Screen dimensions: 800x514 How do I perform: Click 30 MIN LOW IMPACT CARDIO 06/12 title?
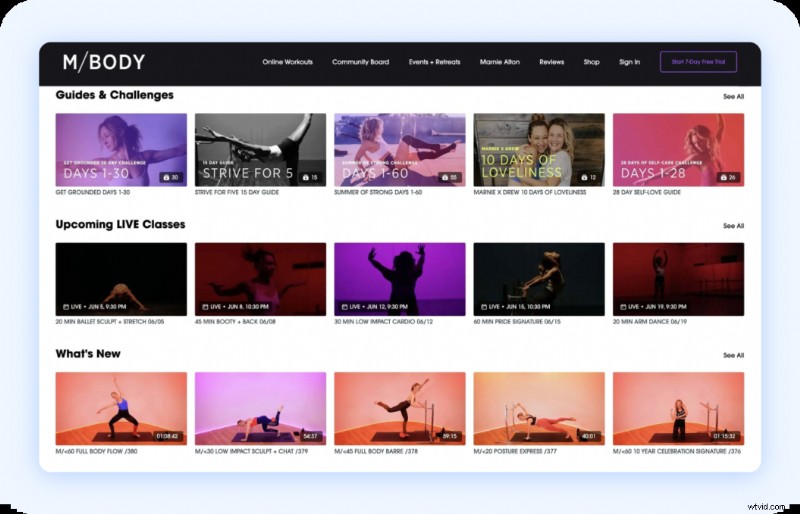[383, 322]
